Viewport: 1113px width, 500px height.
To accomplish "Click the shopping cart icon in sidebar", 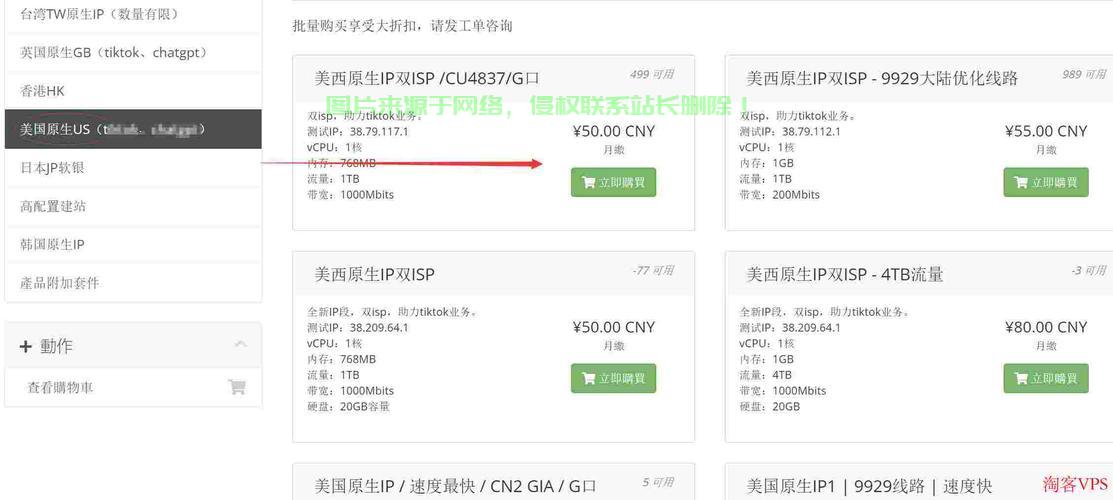I will tap(236, 387).
